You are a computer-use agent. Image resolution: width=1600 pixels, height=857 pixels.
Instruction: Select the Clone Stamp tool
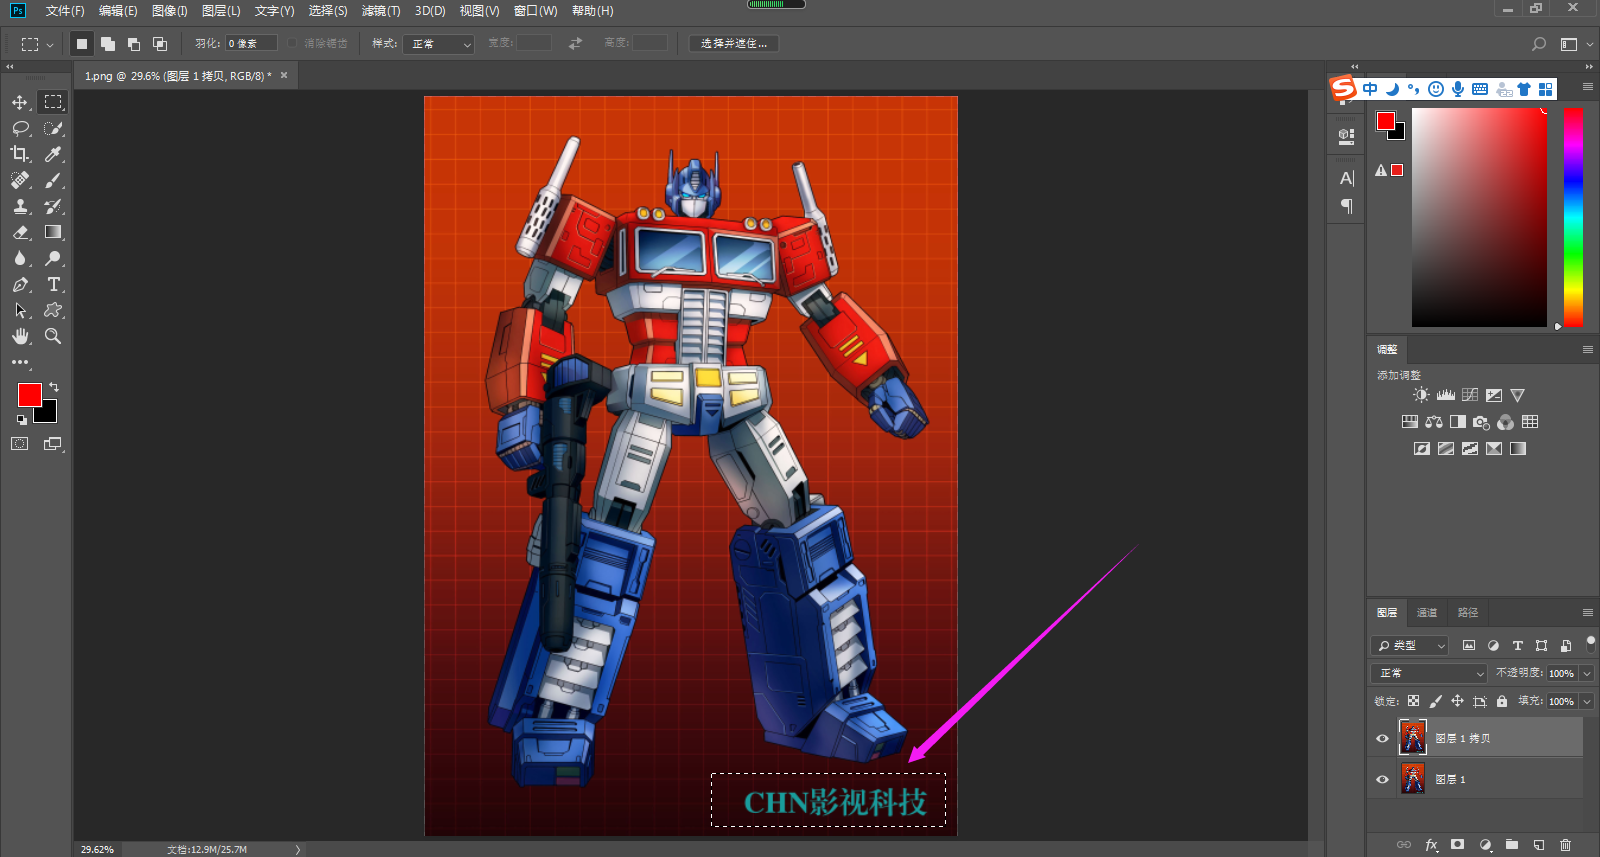pos(20,206)
